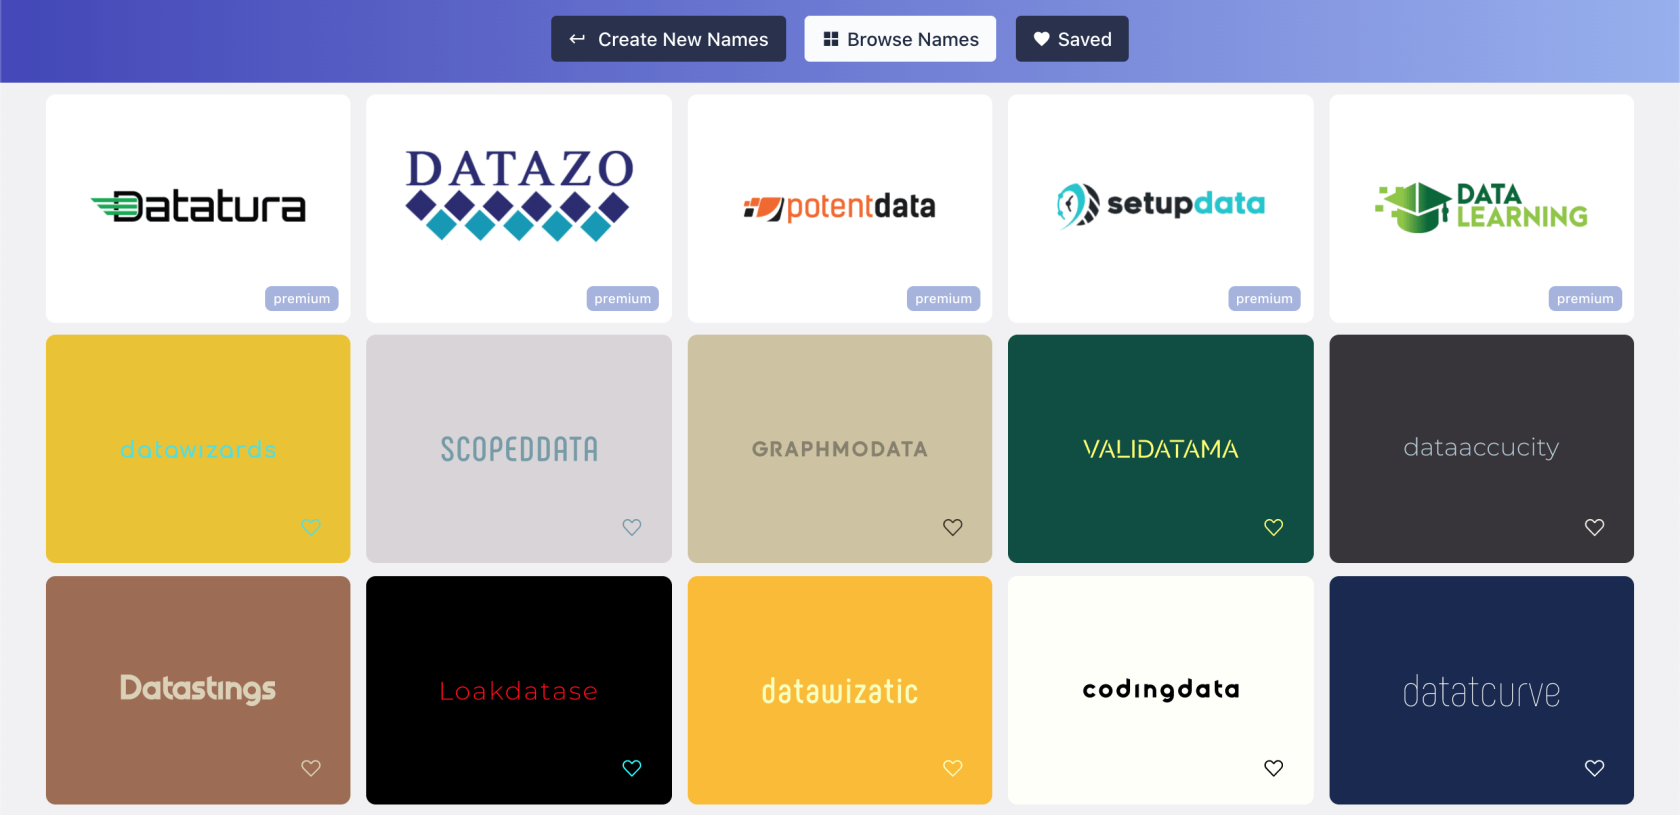Image resolution: width=1680 pixels, height=815 pixels.
Task: Heart the Loakdatase black card
Action: tap(632, 768)
